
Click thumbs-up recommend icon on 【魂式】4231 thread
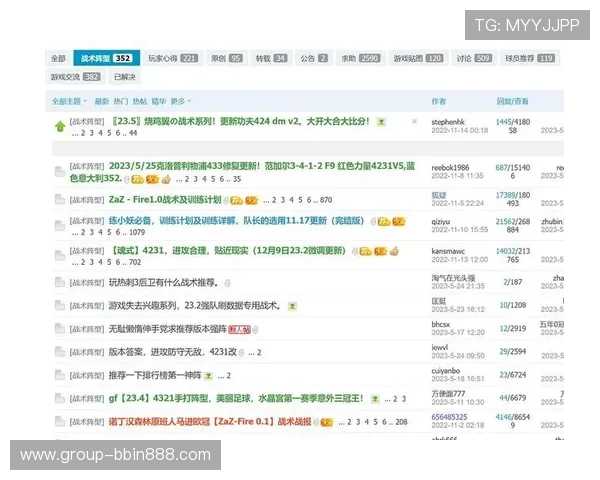pyautogui.click(x=394, y=251)
